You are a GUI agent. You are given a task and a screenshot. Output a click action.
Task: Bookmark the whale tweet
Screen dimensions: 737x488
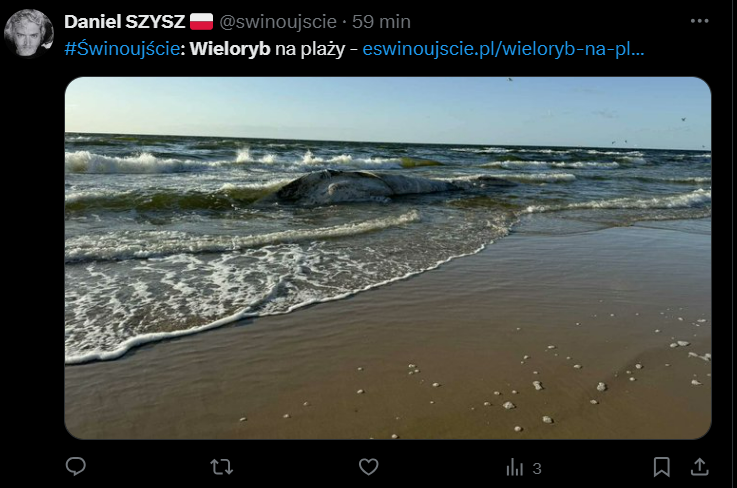pos(661,467)
